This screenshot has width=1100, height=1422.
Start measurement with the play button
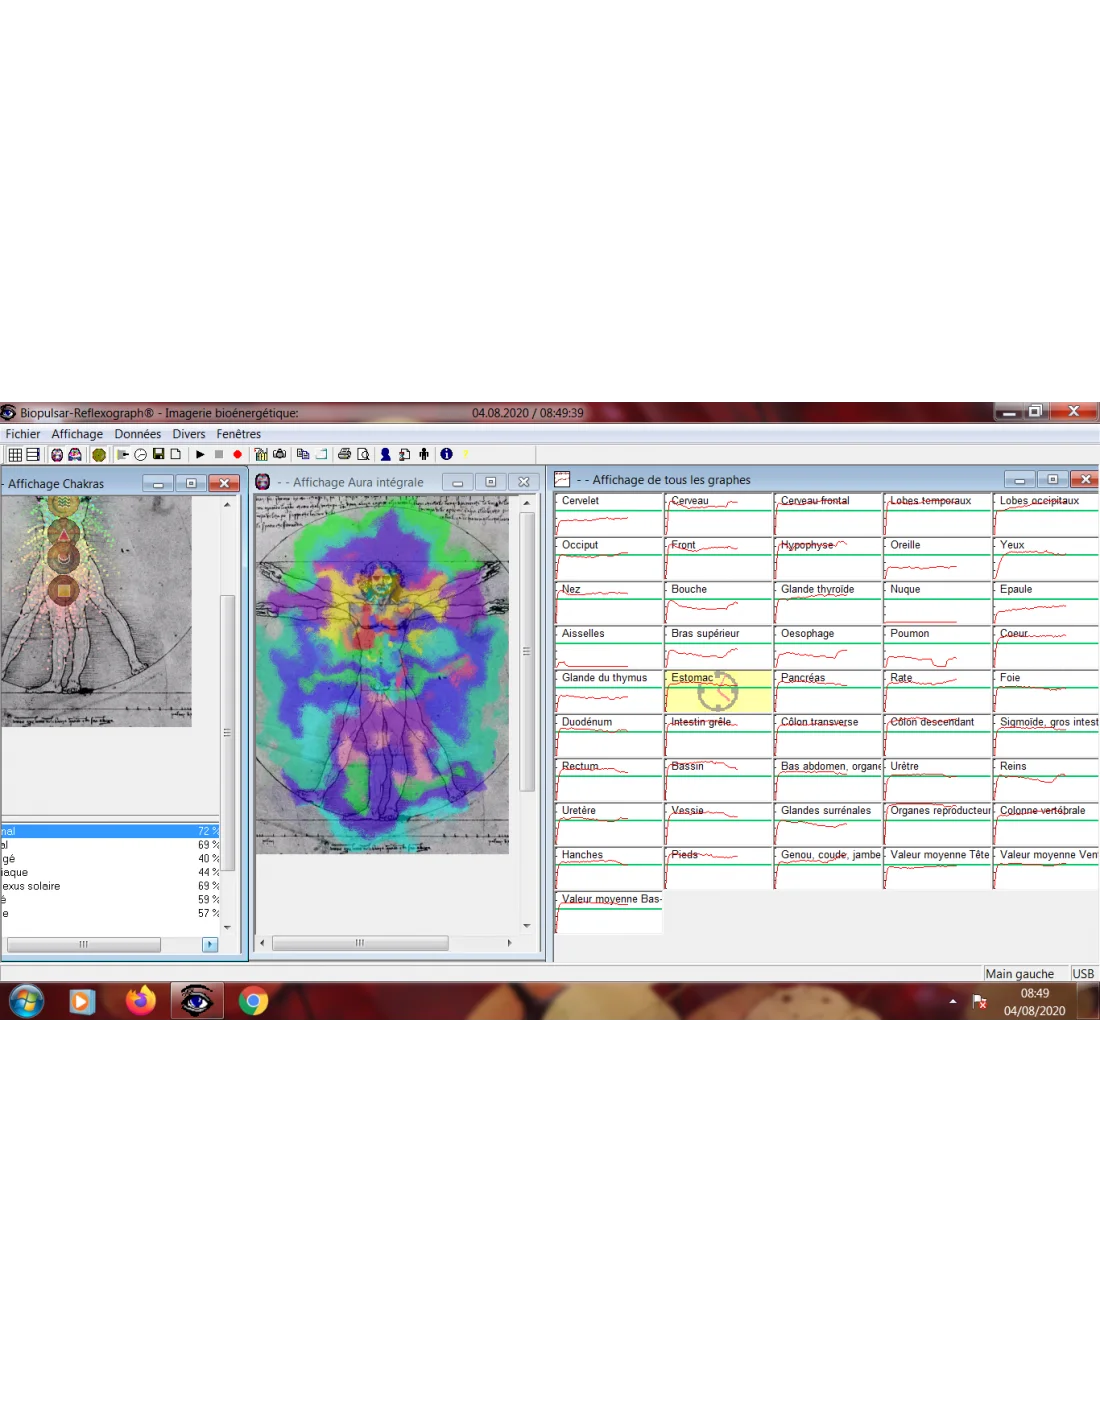coord(200,454)
